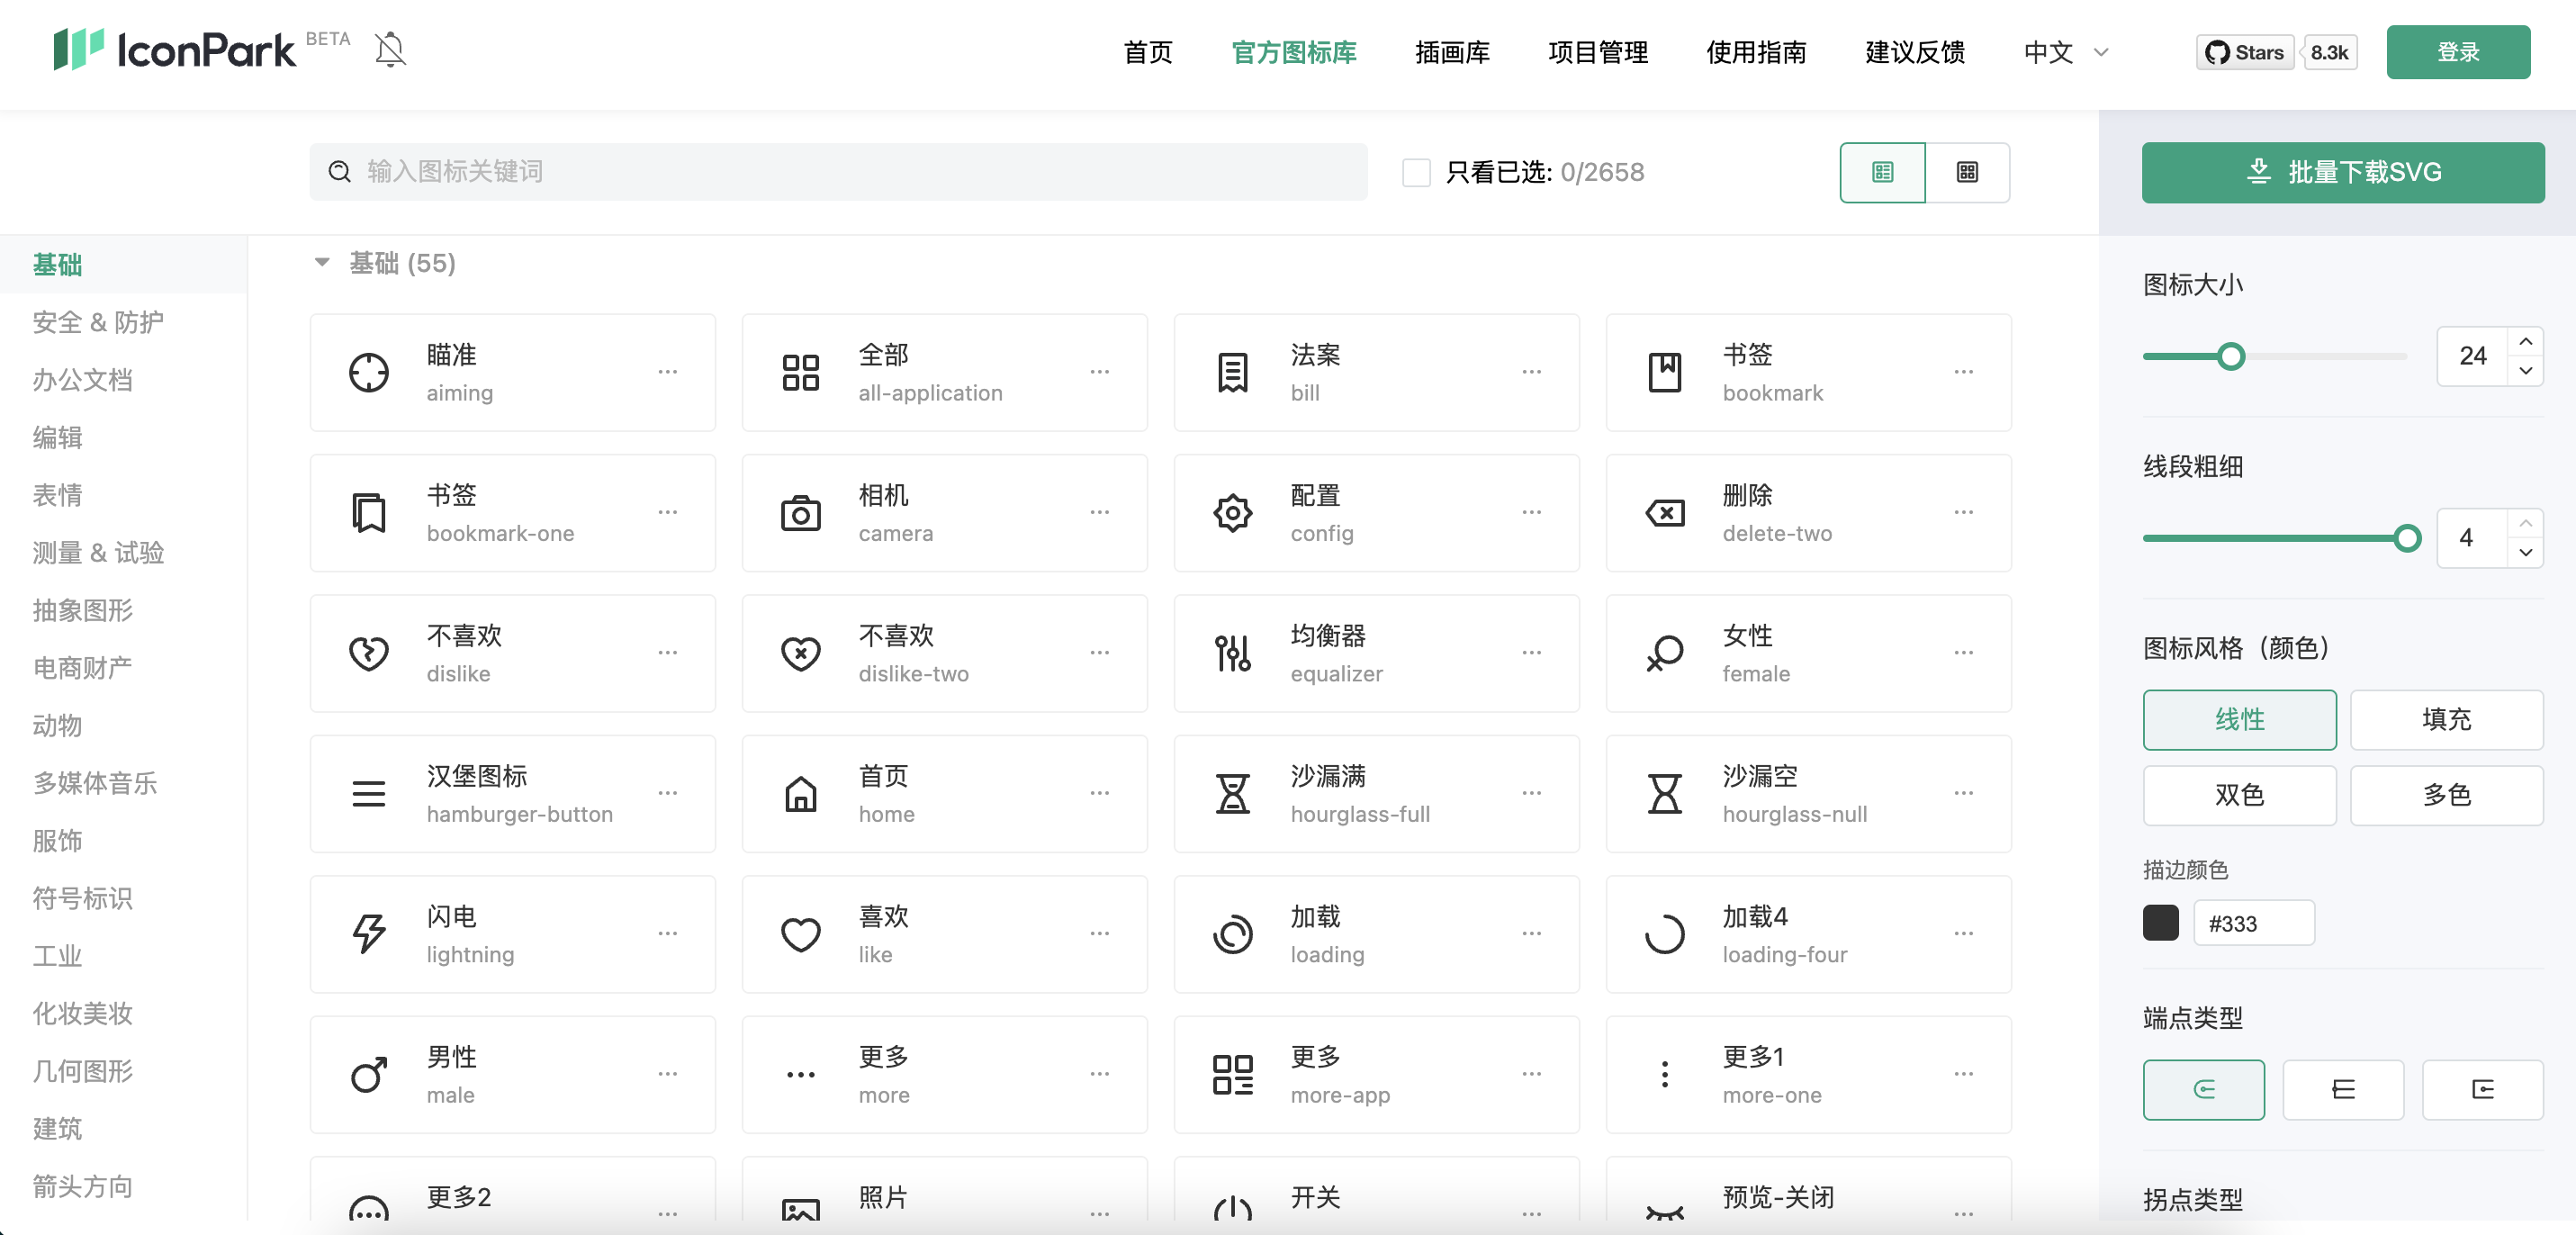Select the equalizer icon
This screenshot has height=1235, width=2576.
[1234, 652]
